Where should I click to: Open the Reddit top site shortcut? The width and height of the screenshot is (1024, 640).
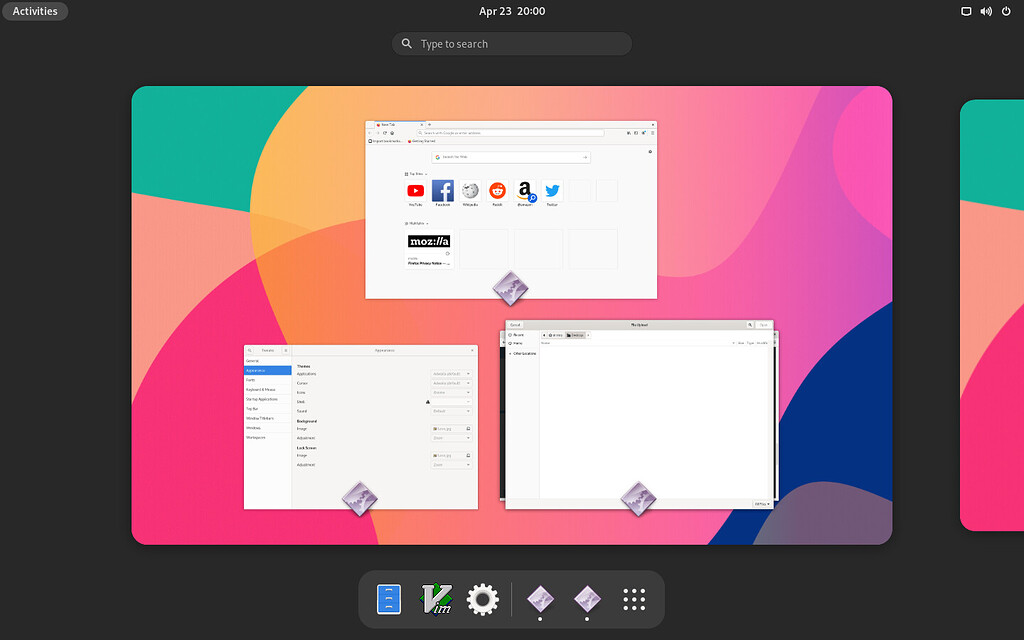499,190
